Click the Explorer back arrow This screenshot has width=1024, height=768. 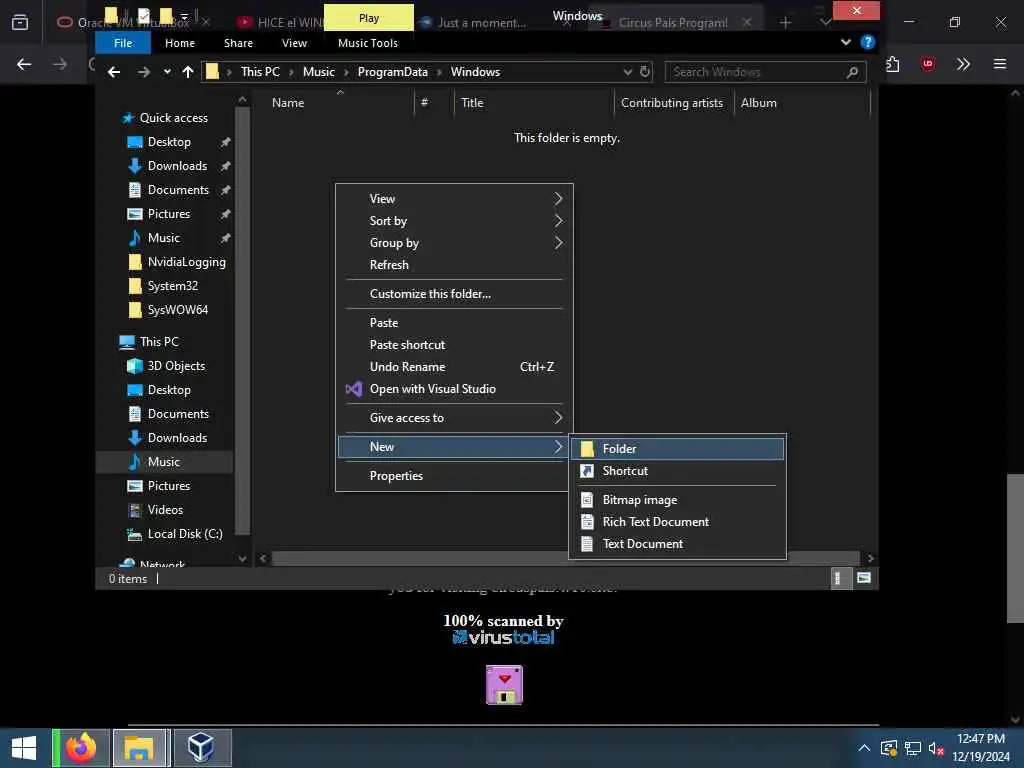tap(114, 72)
